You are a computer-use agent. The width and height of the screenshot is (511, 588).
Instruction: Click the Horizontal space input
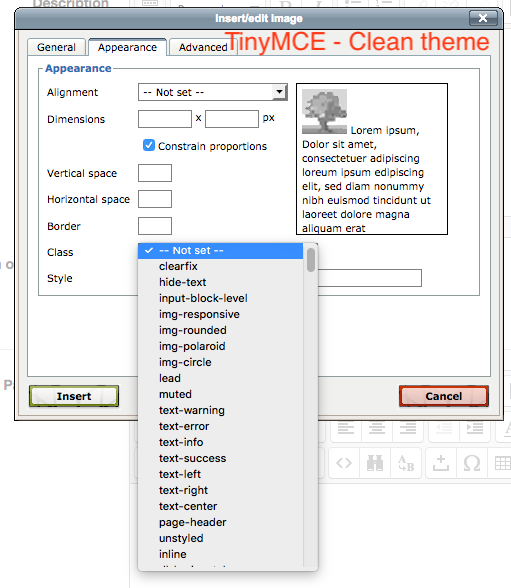pos(155,199)
